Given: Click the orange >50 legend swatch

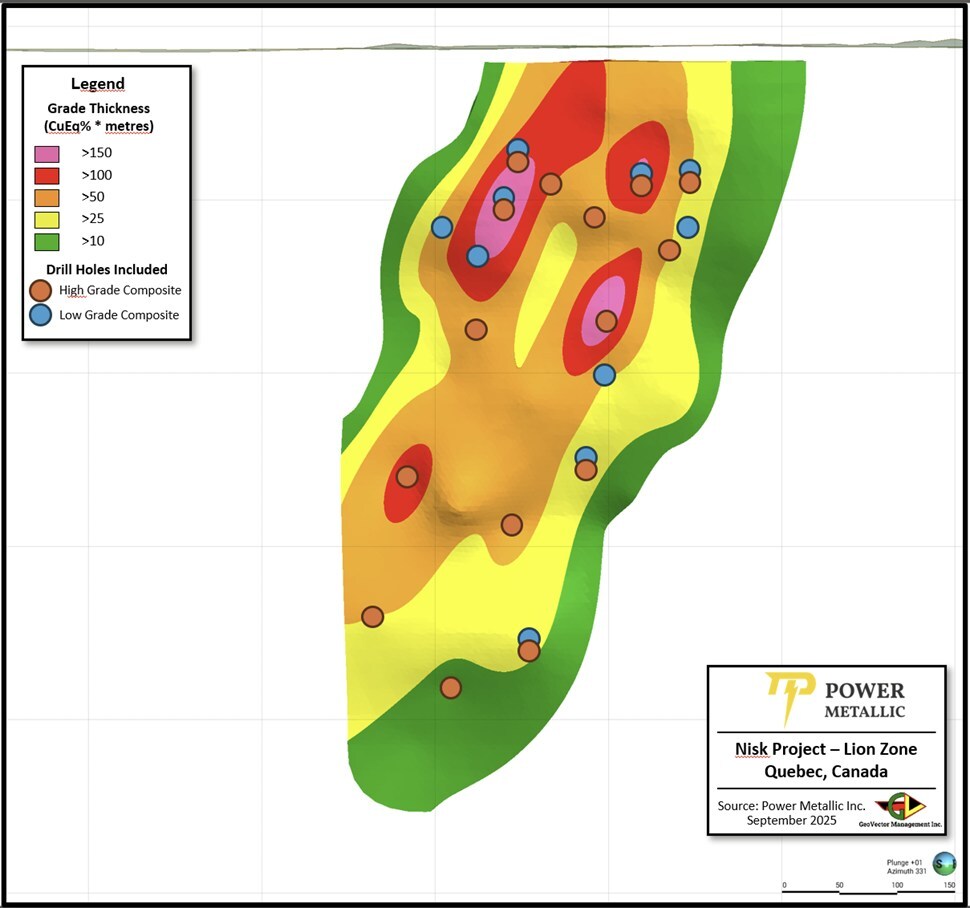Looking at the screenshot, I should pyautogui.click(x=47, y=197).
